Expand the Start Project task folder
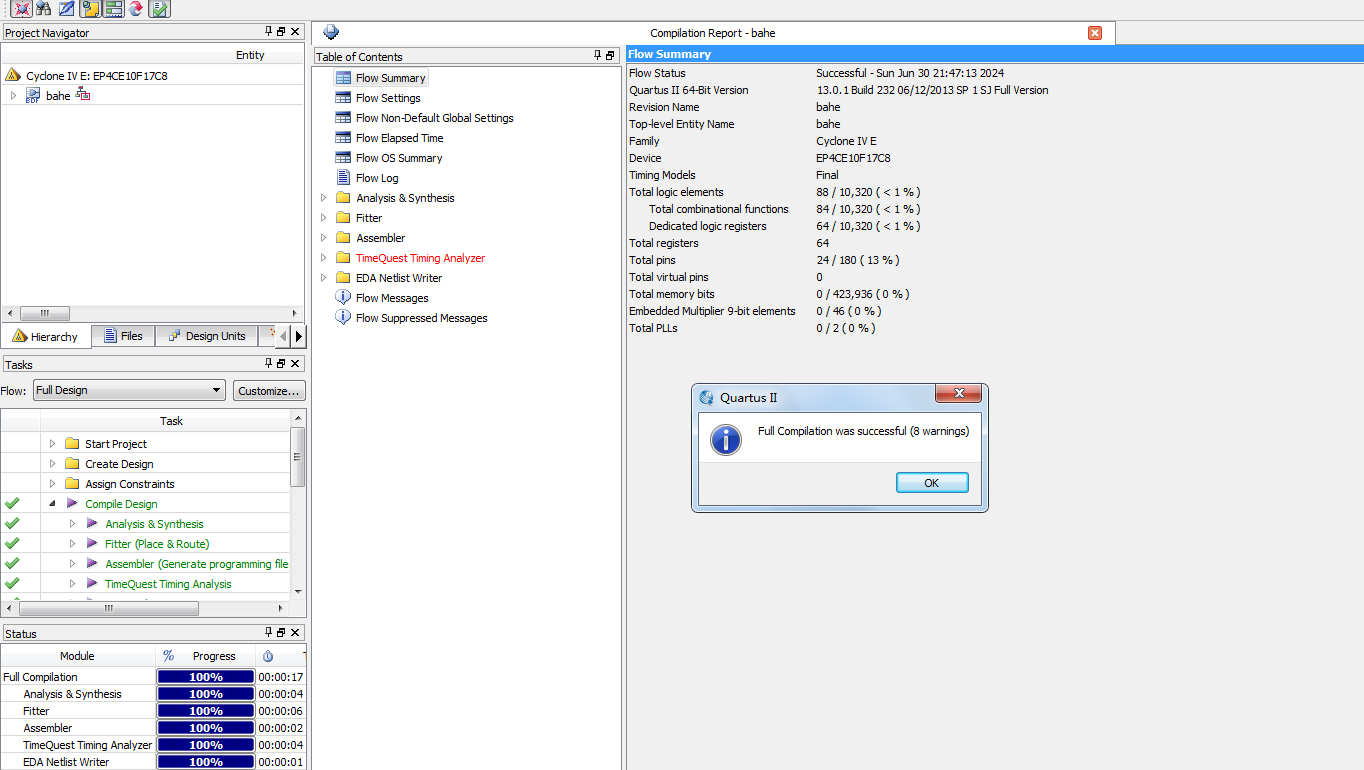 [x=53, y=444]
